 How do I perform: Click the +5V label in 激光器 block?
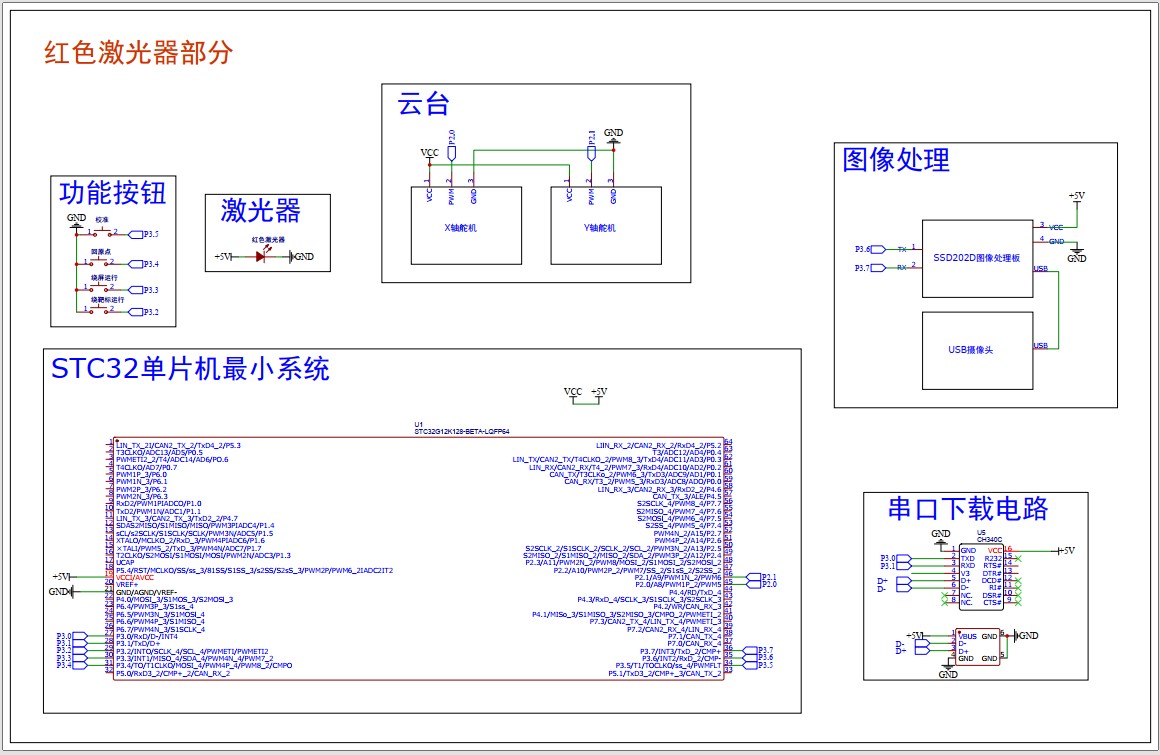223,257
